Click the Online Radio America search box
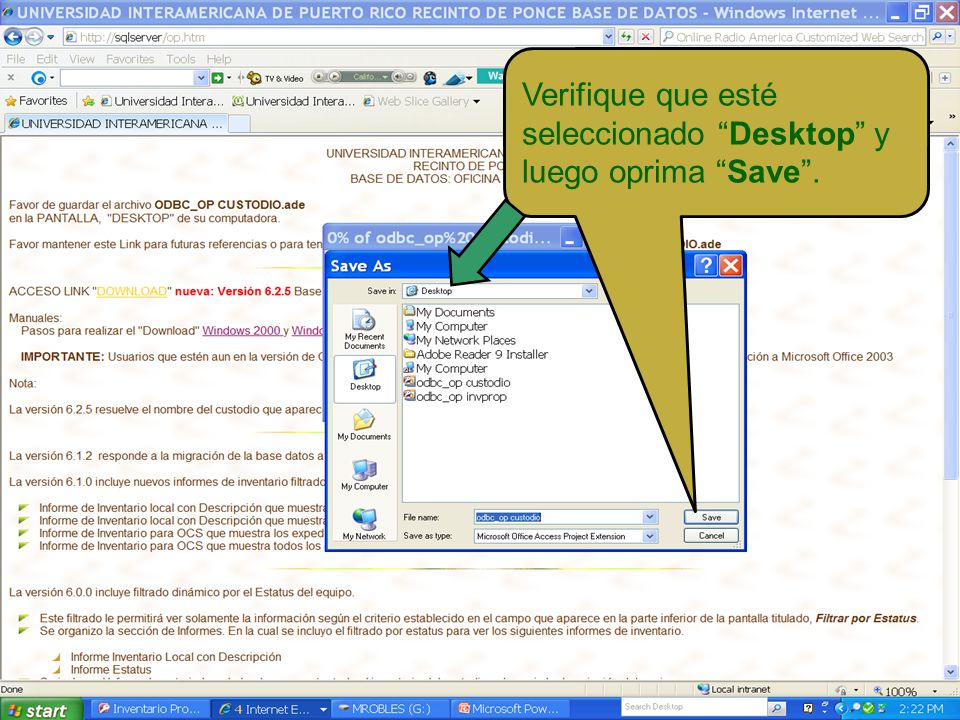The height and width of the screenshot is (720, 960). click(793, 37)
